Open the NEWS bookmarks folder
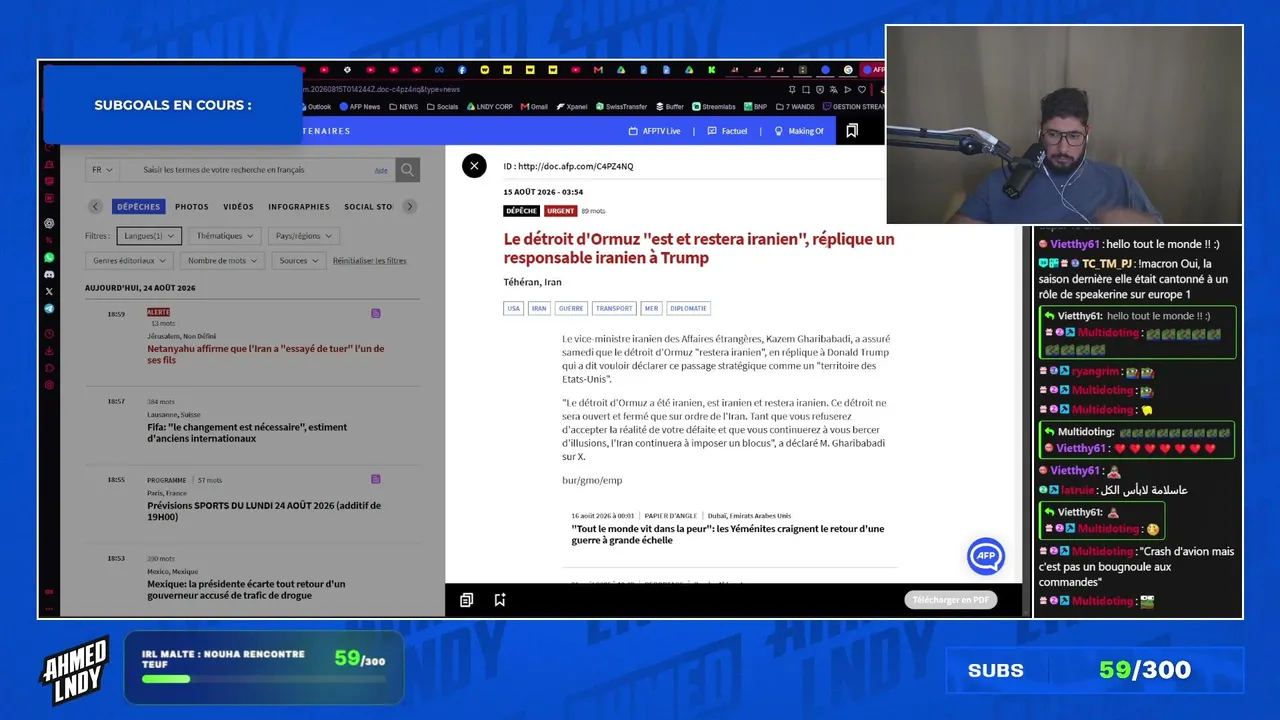The width and height of the screenshot is (1280, 720). click(404, 107)
